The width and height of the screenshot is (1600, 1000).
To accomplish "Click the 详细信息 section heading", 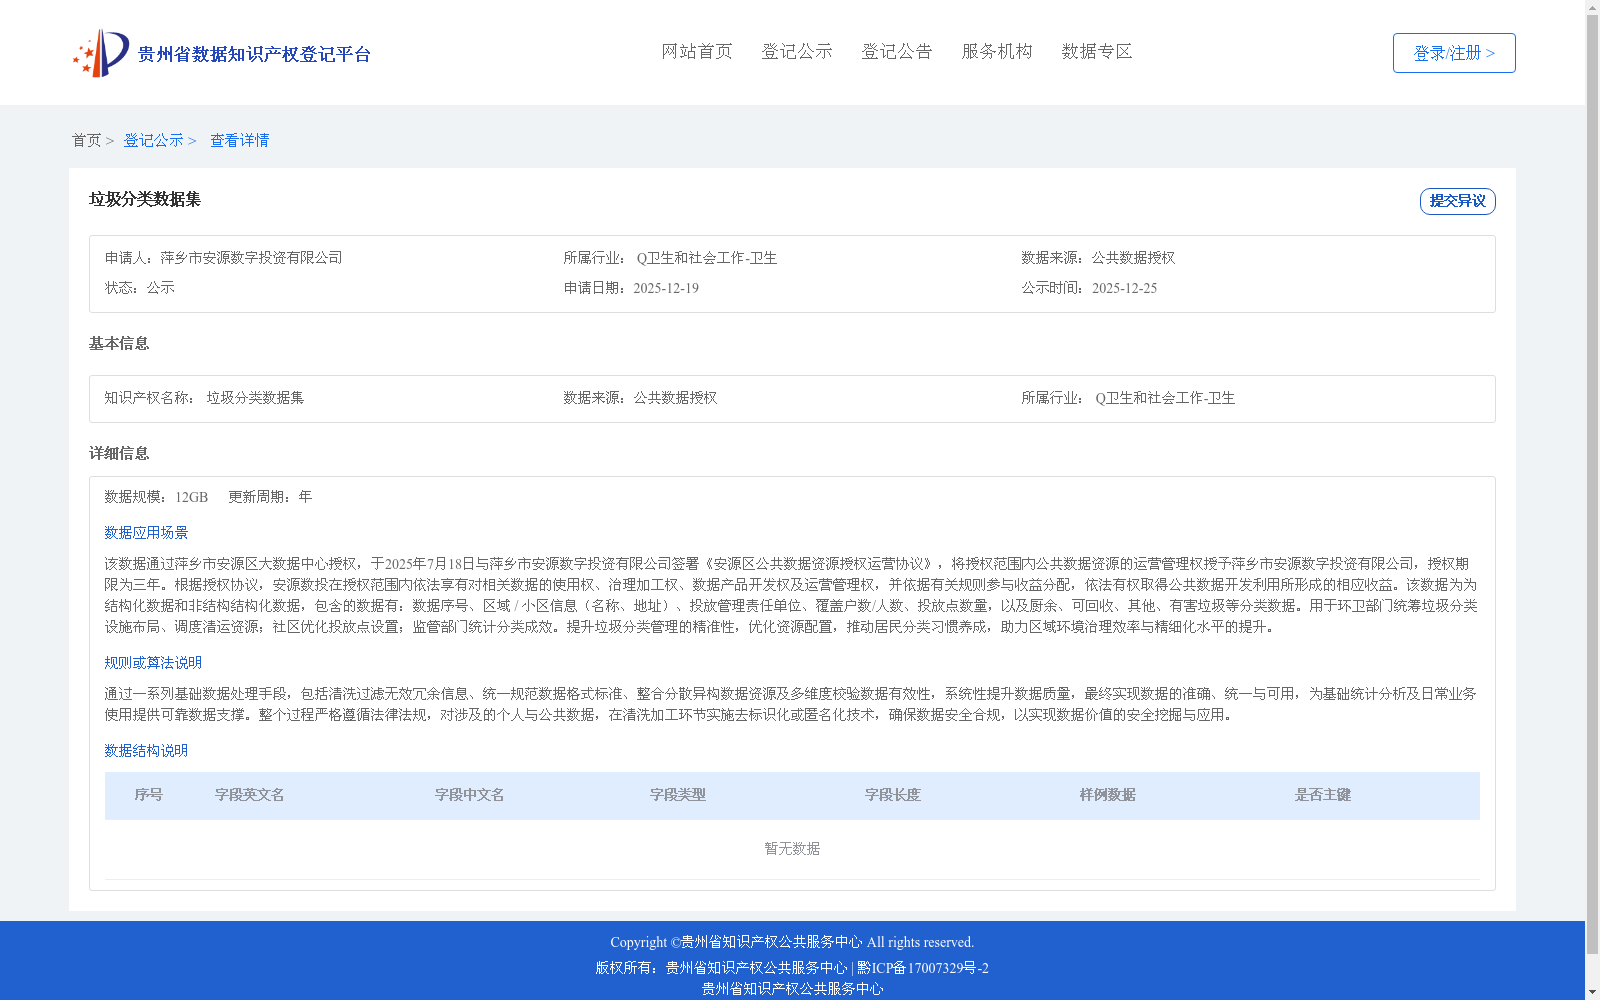I will 119,454.
